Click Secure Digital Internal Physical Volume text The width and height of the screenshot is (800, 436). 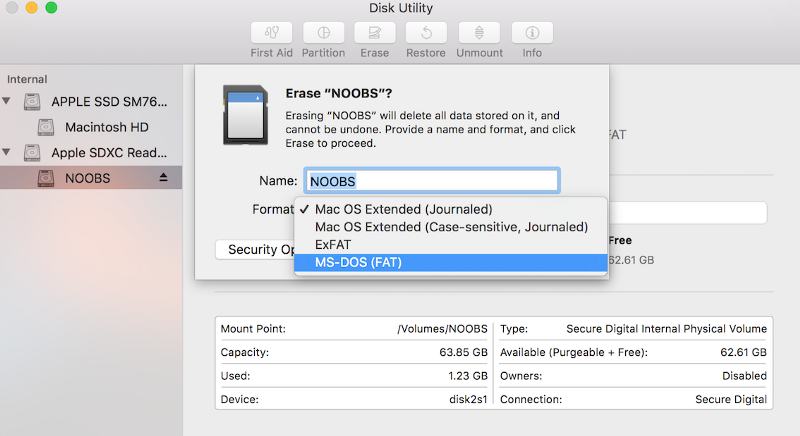click(x=666, y=329)
